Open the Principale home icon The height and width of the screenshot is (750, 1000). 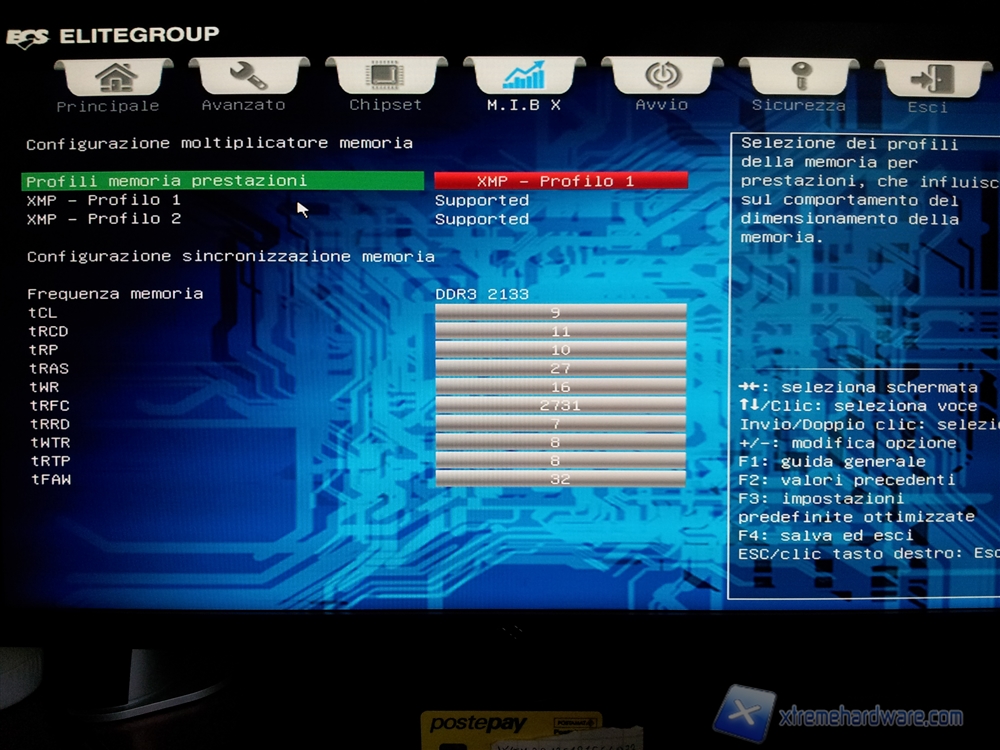click(x=113, y=77)
